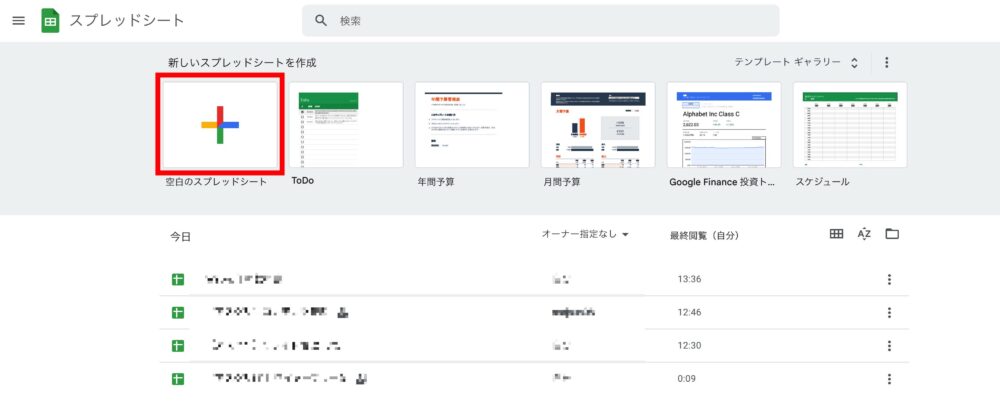This screenshot has height=405, width=1000.
Task: Click the 月間予算 label
Action: (x=562, y=182)
